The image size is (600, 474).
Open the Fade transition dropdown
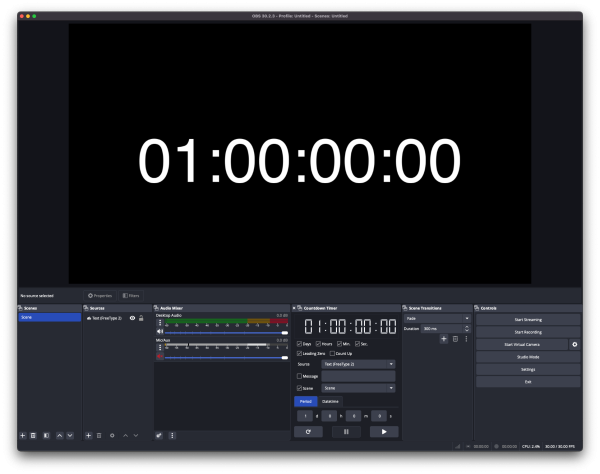(x=437, y=318)
